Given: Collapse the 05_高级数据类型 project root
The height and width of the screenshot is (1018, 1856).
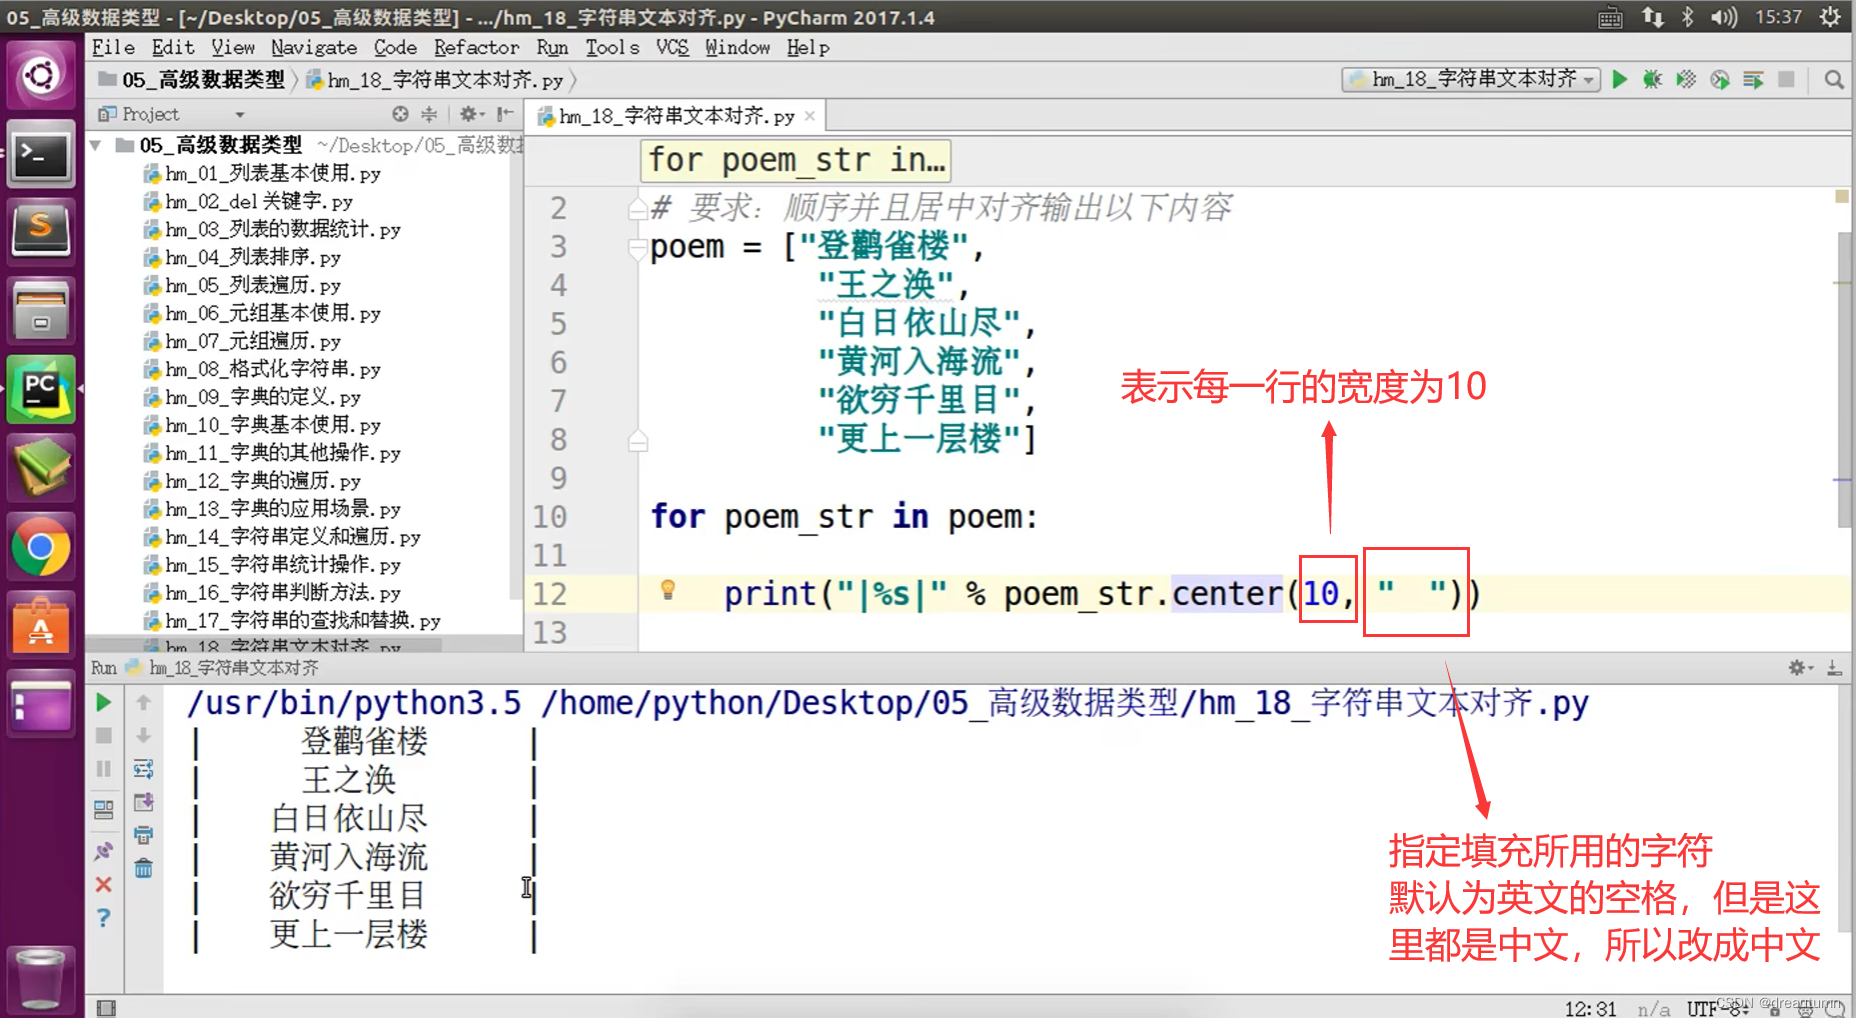Looking at the screenshot, I should coord(96,146).
